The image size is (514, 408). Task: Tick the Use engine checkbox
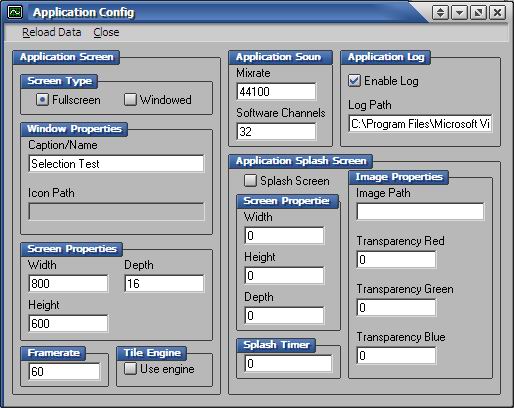coord(130,369)
